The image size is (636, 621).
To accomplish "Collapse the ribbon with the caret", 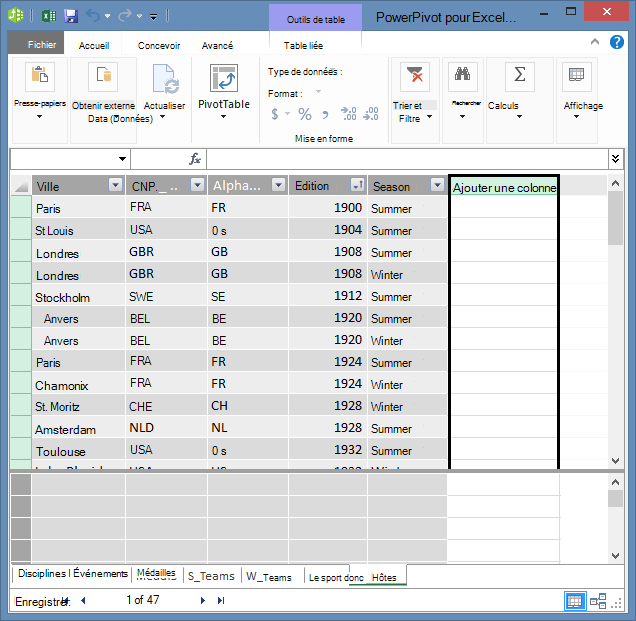I will point(595,42).
